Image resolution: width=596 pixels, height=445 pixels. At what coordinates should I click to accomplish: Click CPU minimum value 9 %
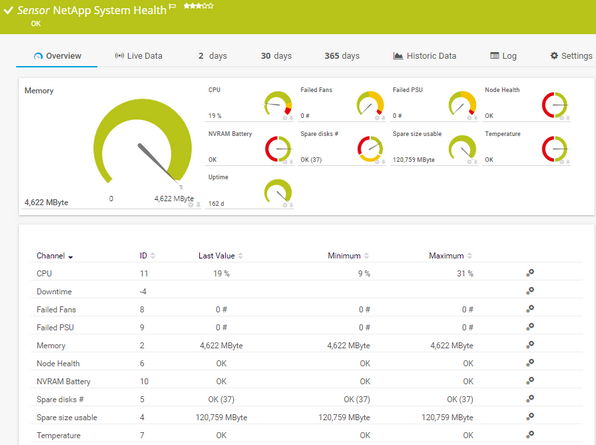[x=364, y=274]
